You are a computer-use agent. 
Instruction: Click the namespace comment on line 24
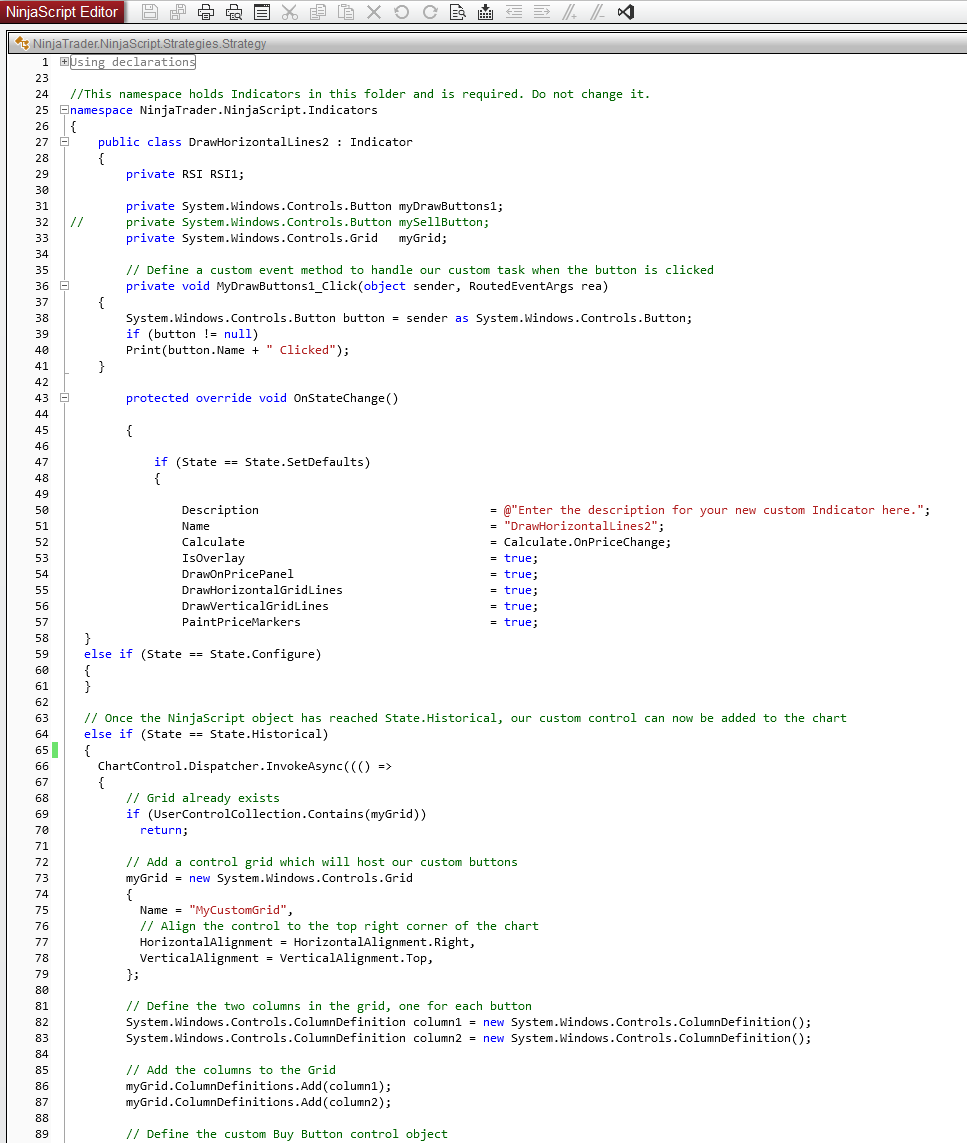(360, 94)
